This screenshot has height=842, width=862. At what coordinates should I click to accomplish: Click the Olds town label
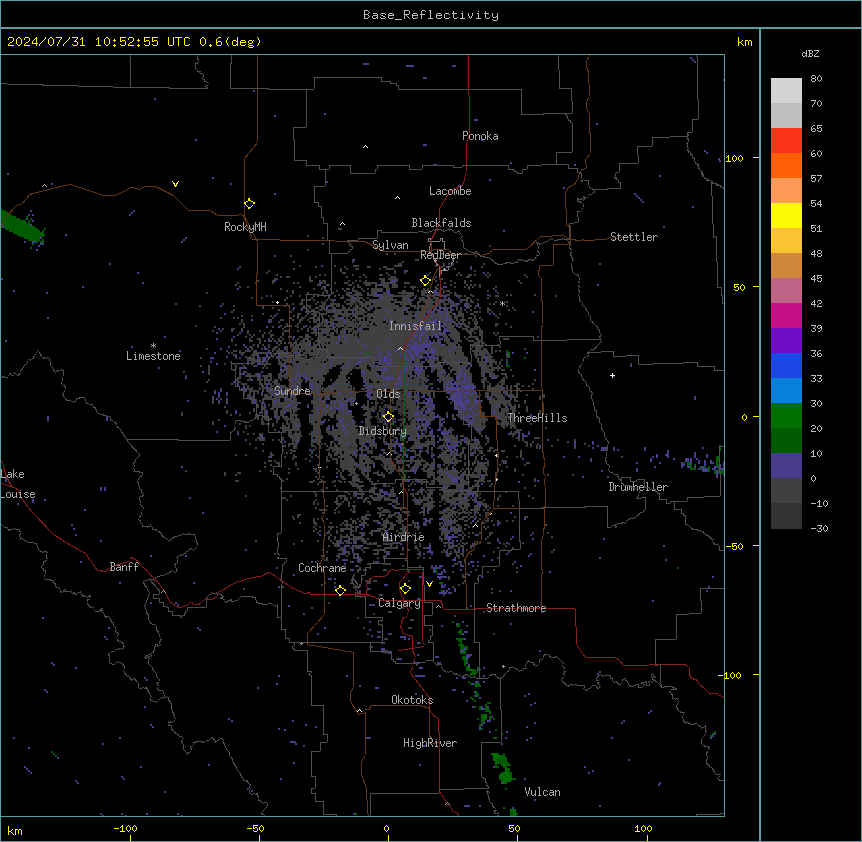tap(388, 394)
